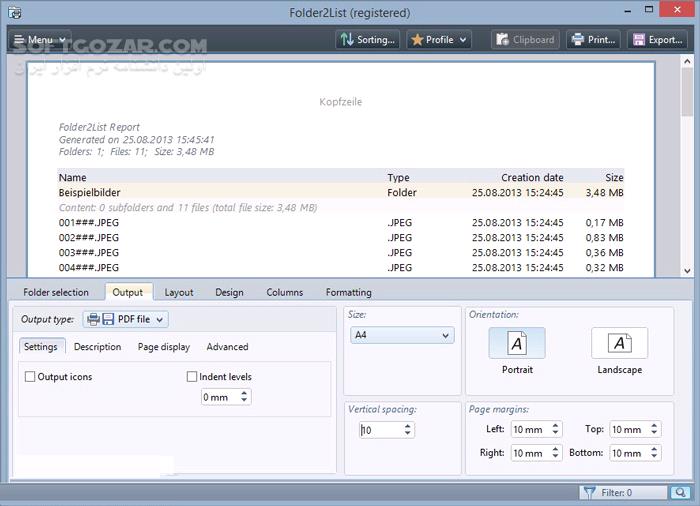Click the Creation date column header
700x506 pixels.
[x=532, y=177]
